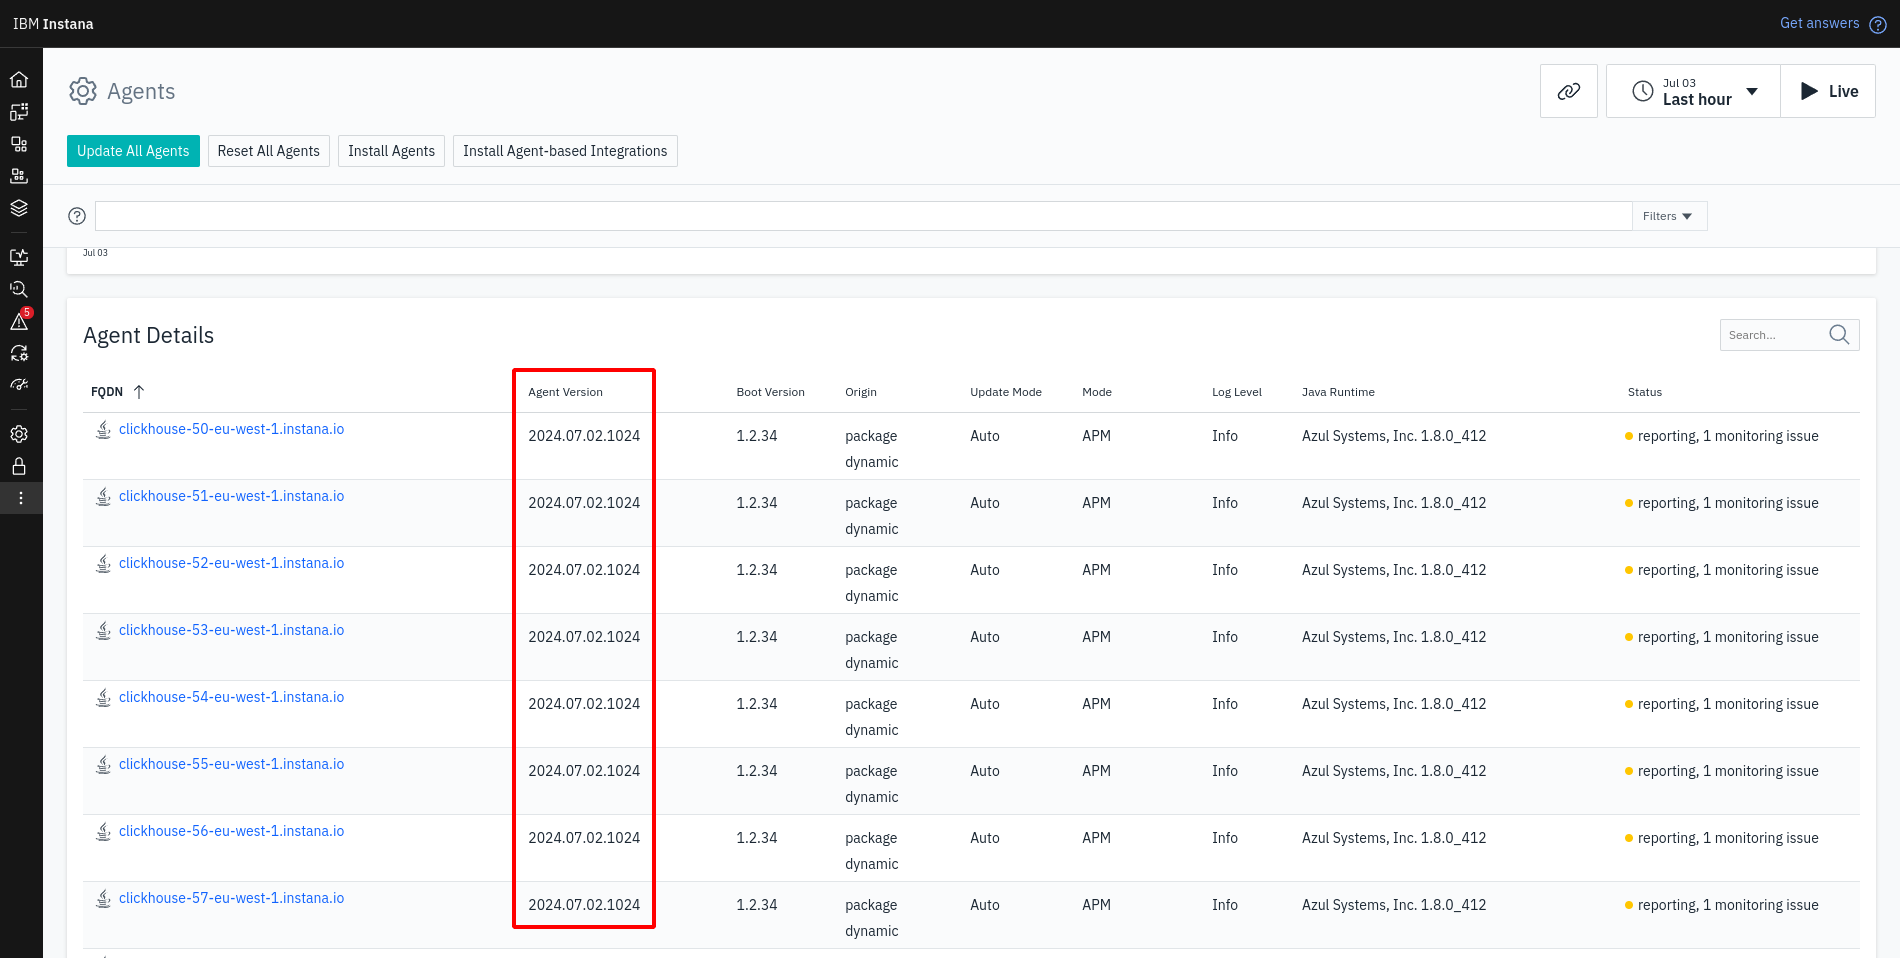Viewport: 1900px width, 958px height.
Task: Open the Service Levels gauge sidebar icon
Action: point(19,385)
